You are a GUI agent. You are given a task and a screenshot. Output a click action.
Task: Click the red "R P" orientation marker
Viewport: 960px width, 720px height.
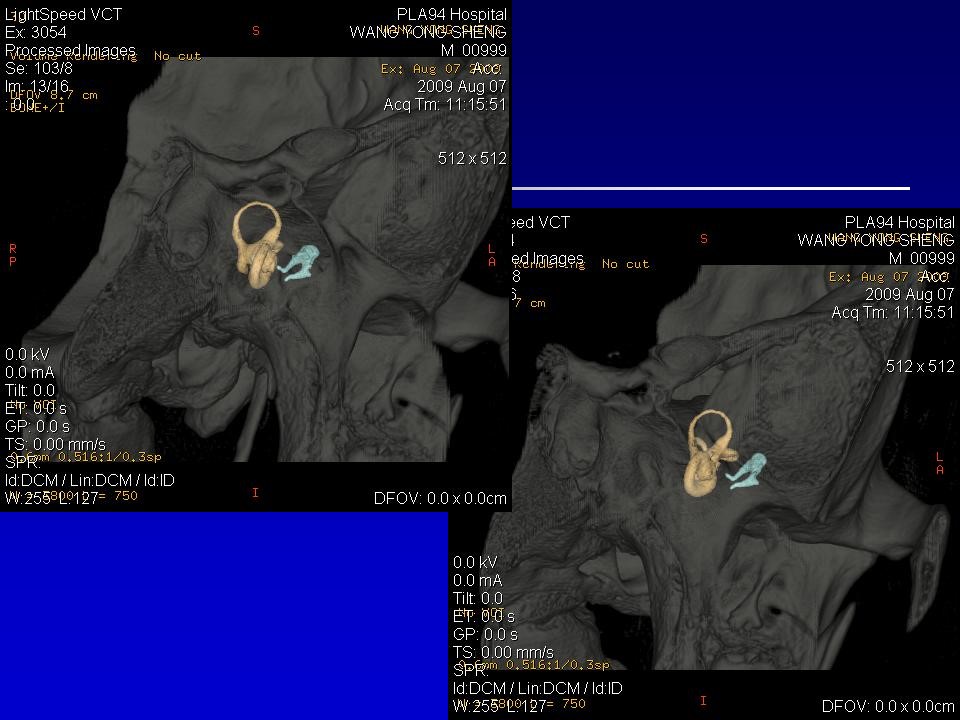(13, 255)
